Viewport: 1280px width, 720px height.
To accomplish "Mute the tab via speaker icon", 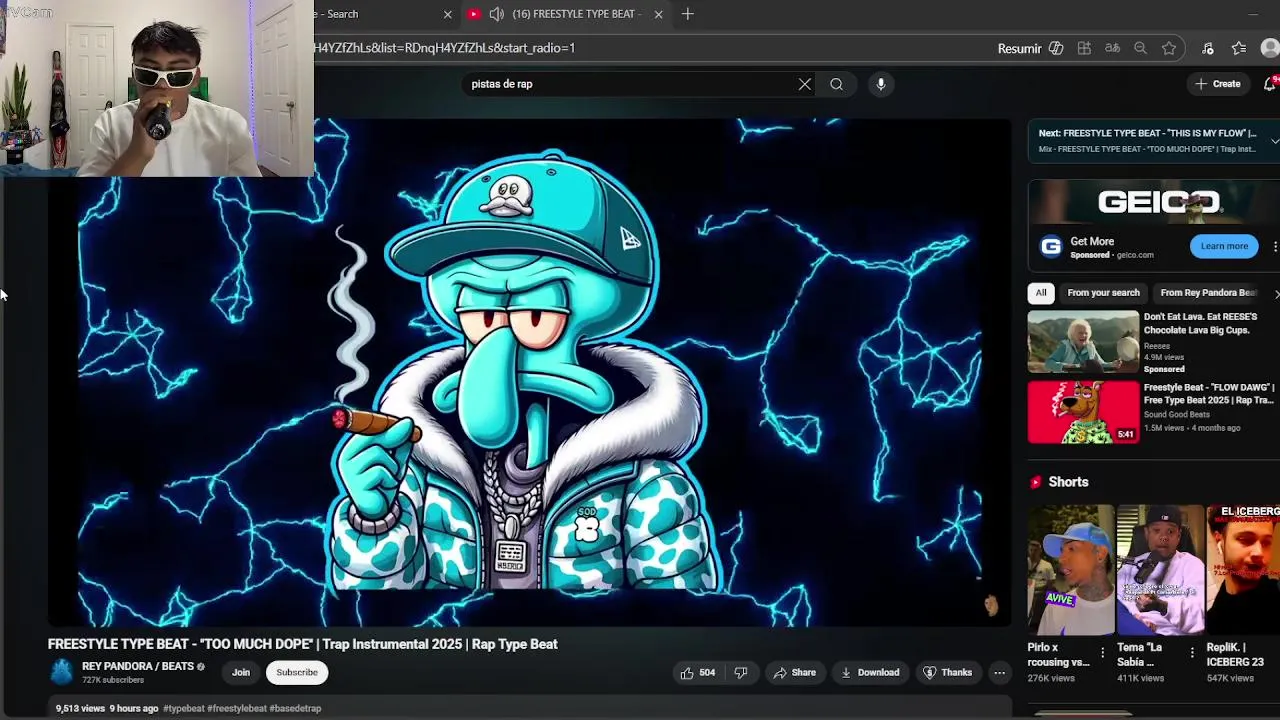I will pos(496,14).
